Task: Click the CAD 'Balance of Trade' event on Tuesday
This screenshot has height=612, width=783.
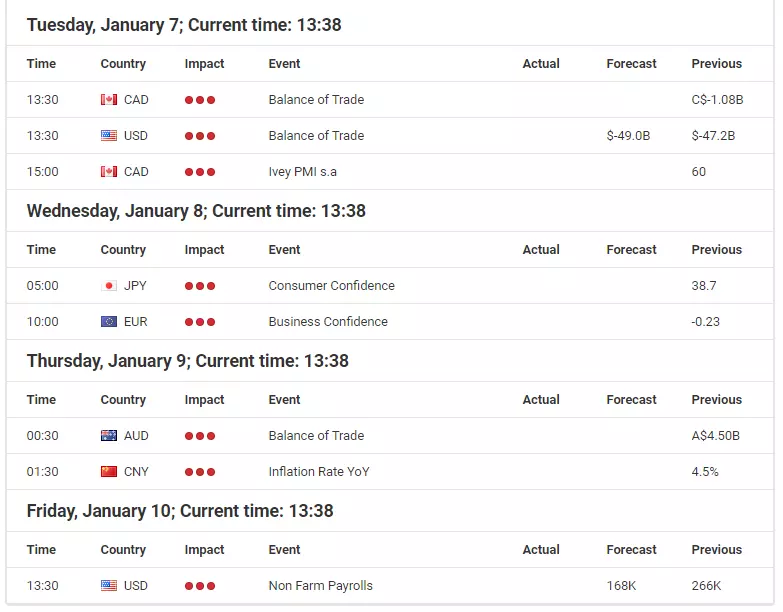Action: [x=317, y=100]
